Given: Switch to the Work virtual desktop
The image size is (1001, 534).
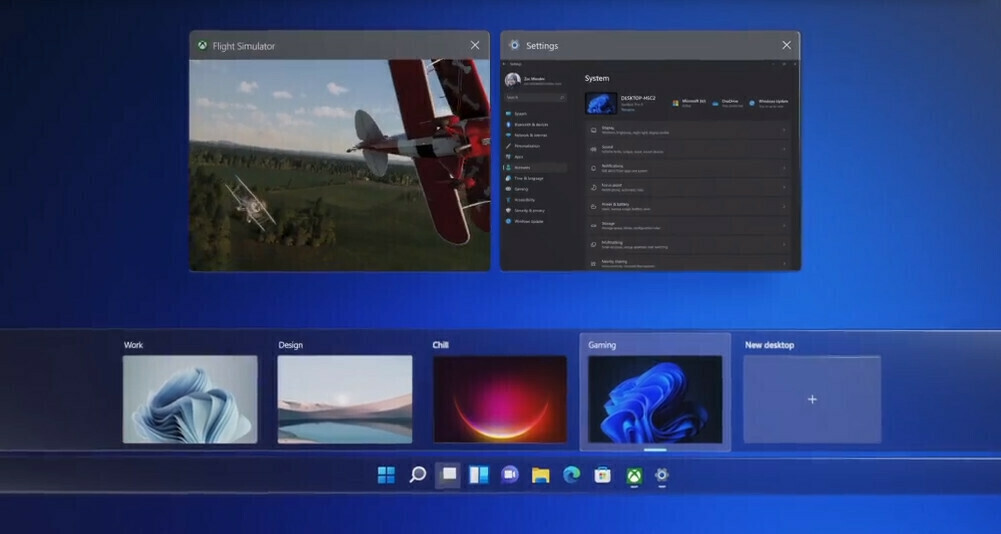Looking at the screenshot, I should [190, 399].
